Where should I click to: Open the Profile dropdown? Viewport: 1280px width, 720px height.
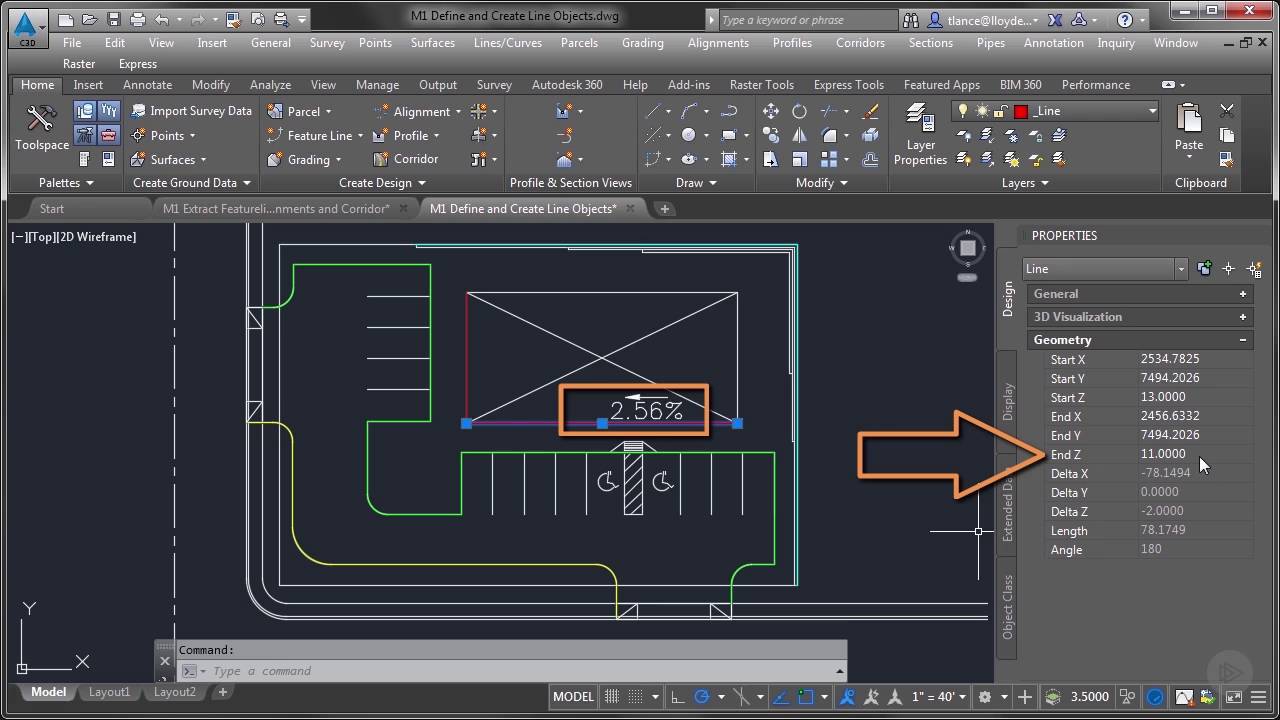click(x=407, y=135)
